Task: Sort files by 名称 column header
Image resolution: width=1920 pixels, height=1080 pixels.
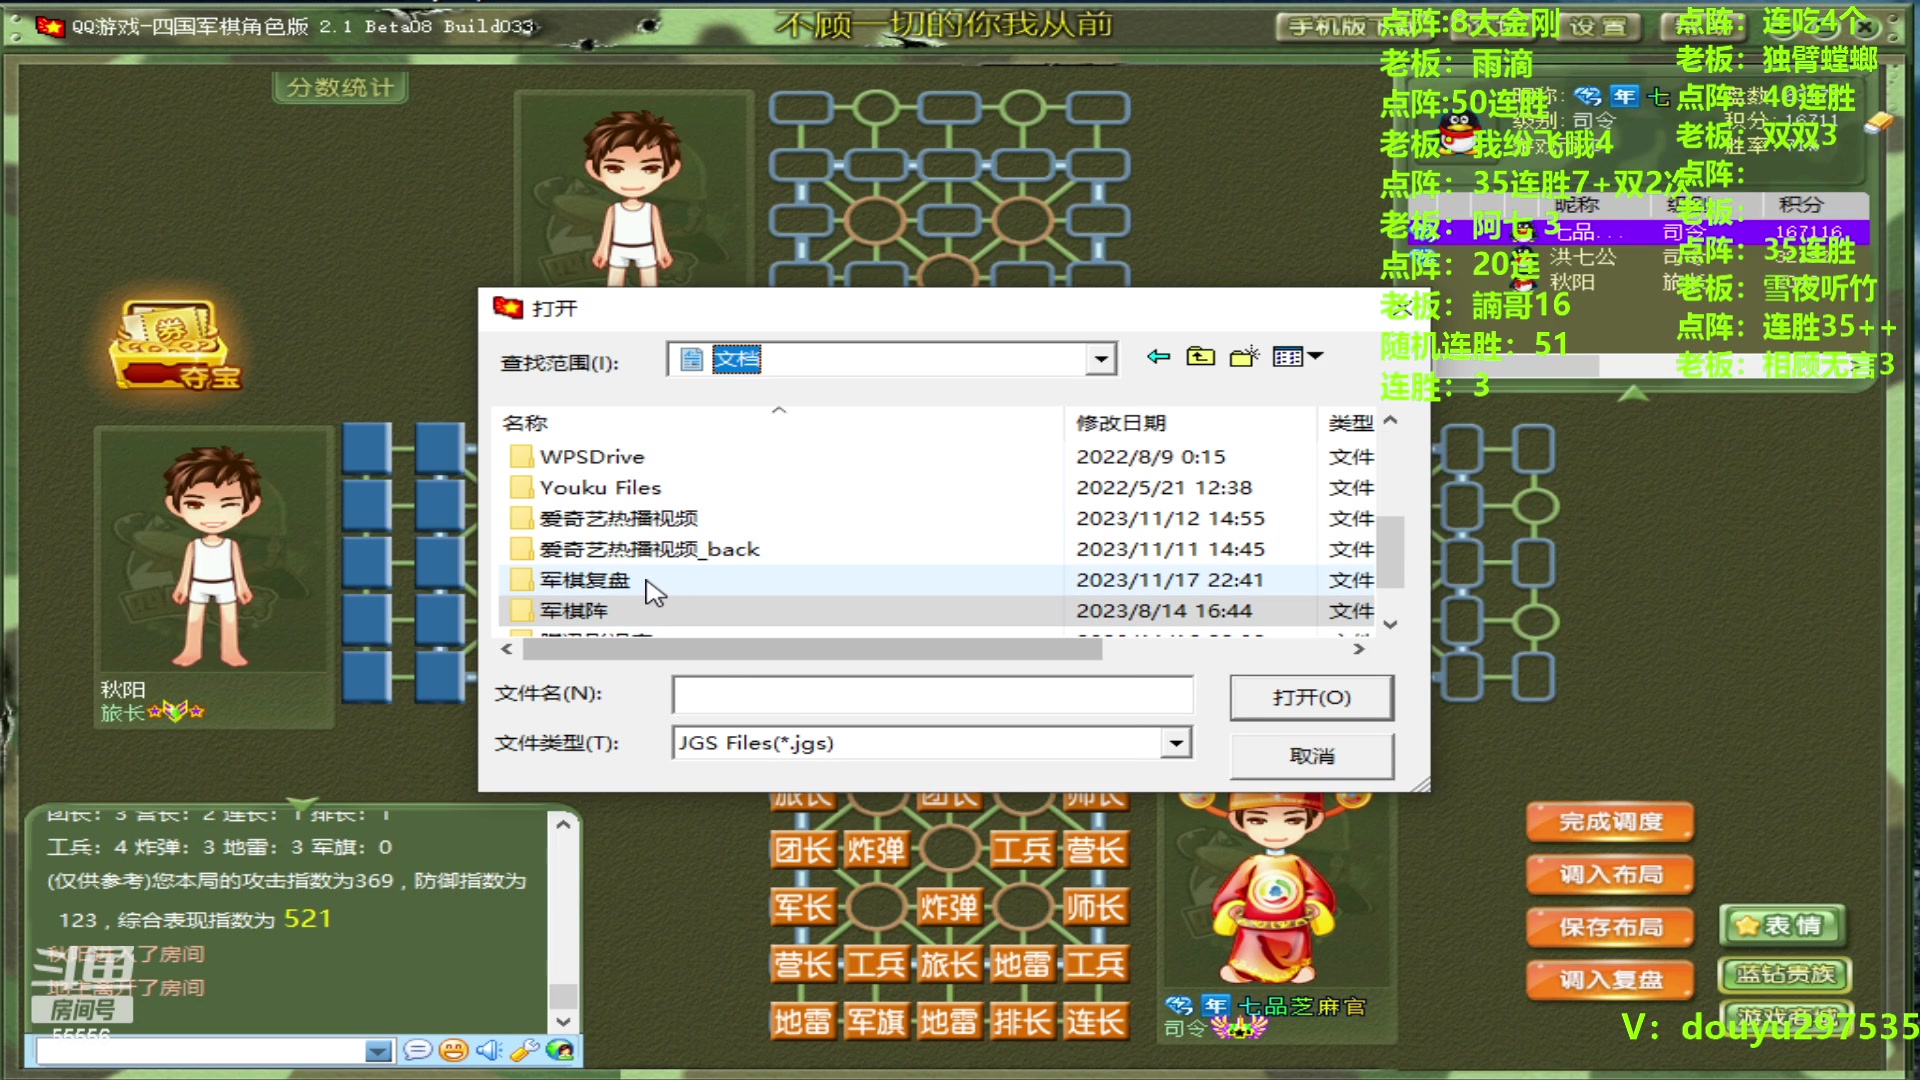Action: (780, 423)
